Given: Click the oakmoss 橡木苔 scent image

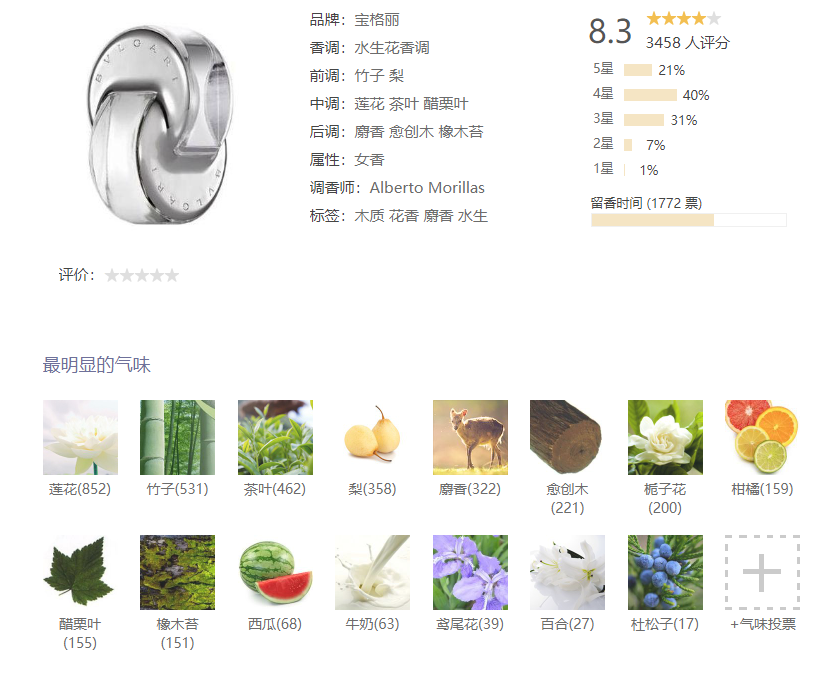Looking at the screenshot, I should [177, 572].
